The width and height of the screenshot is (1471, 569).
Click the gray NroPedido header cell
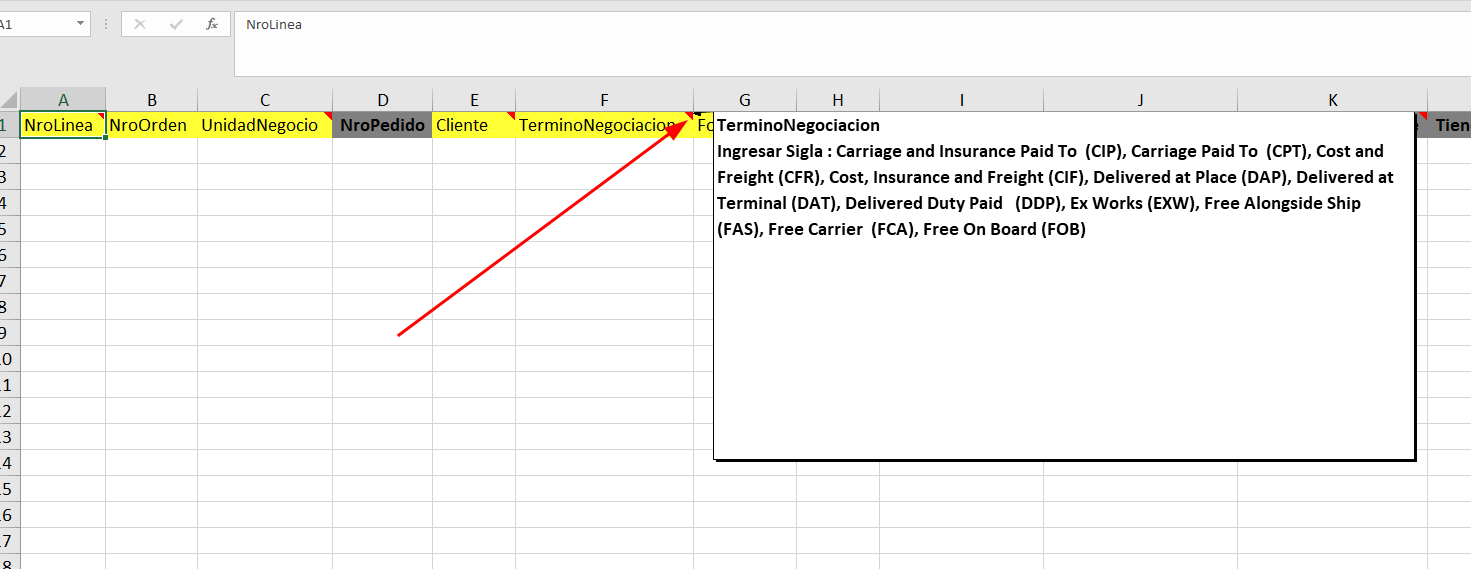382,126
